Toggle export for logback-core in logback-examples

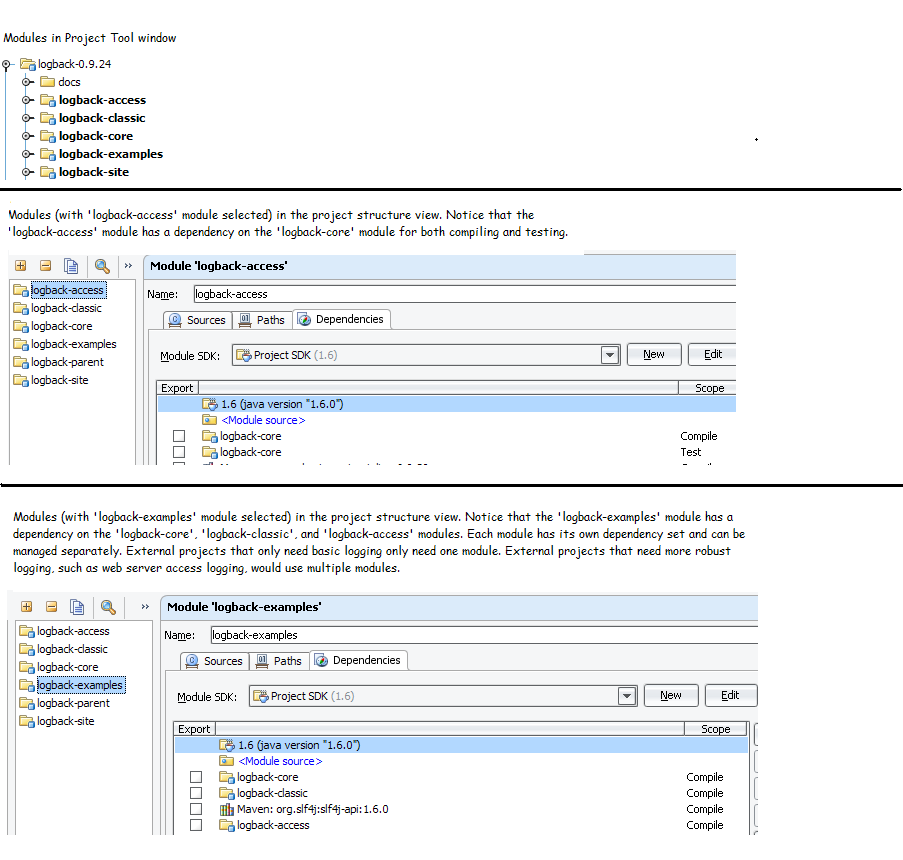(x=196, y=777)
